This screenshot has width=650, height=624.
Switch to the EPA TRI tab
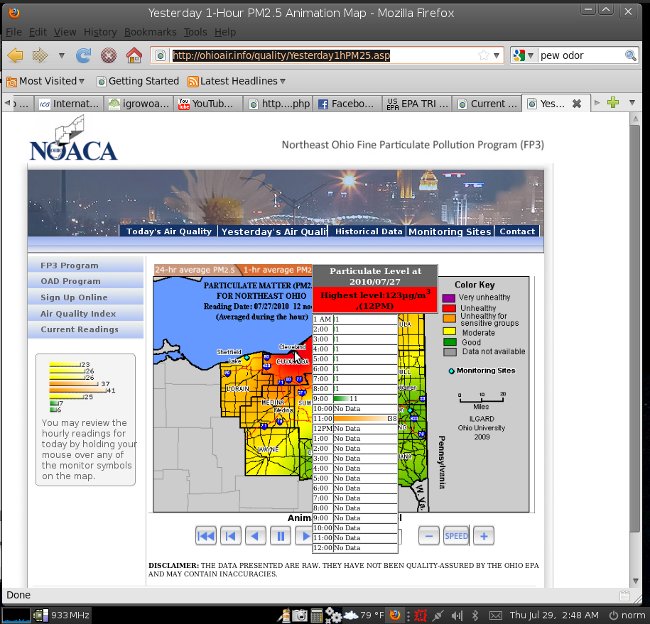(x=417, y=104)
